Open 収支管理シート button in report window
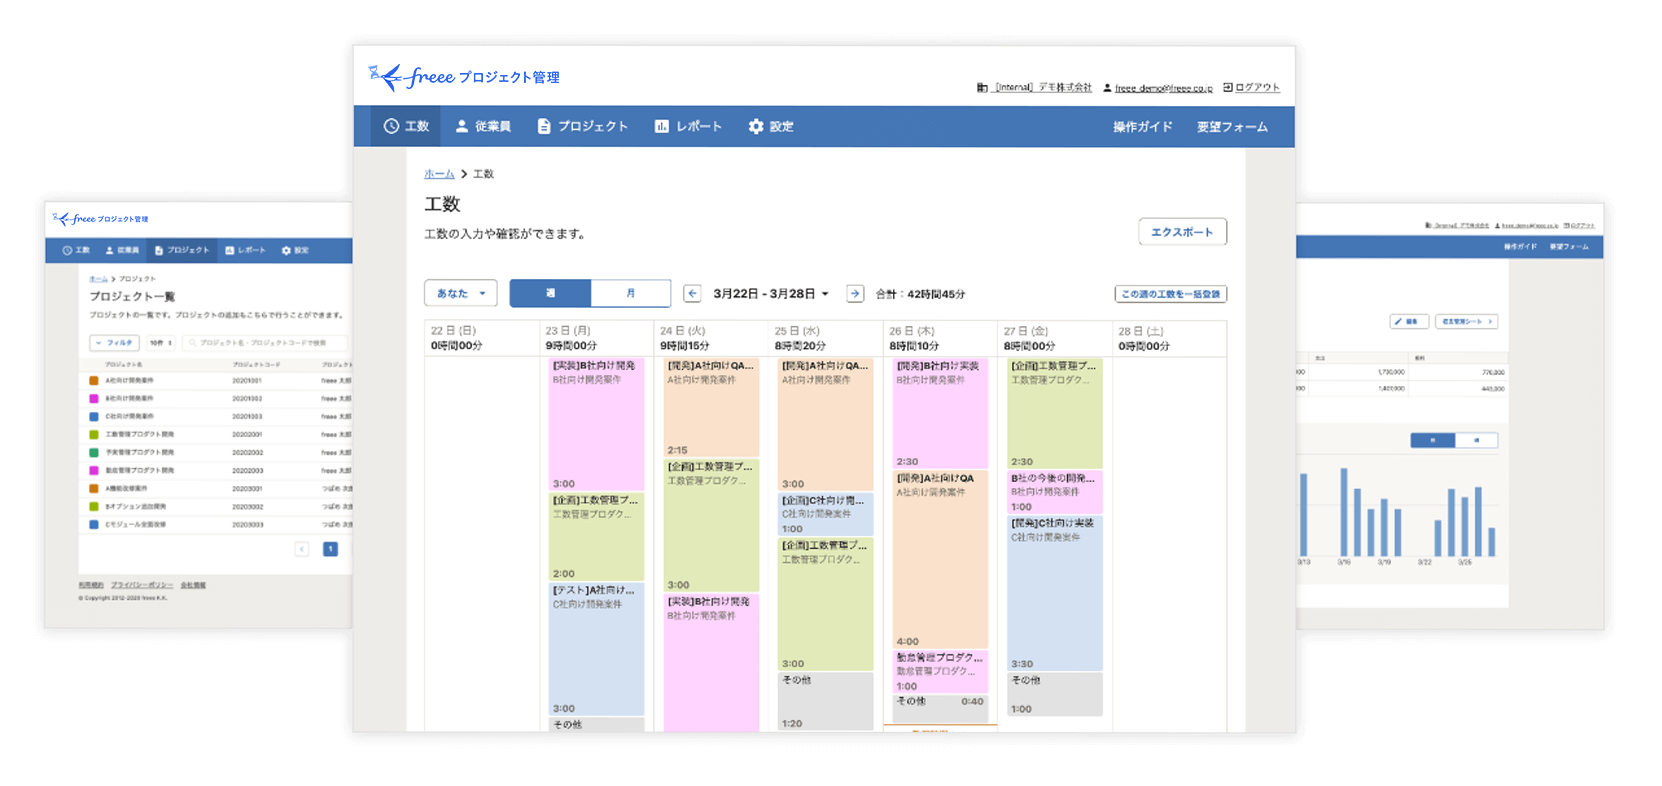Screen dimensions: 1662x786 (x=1466, y=322)
